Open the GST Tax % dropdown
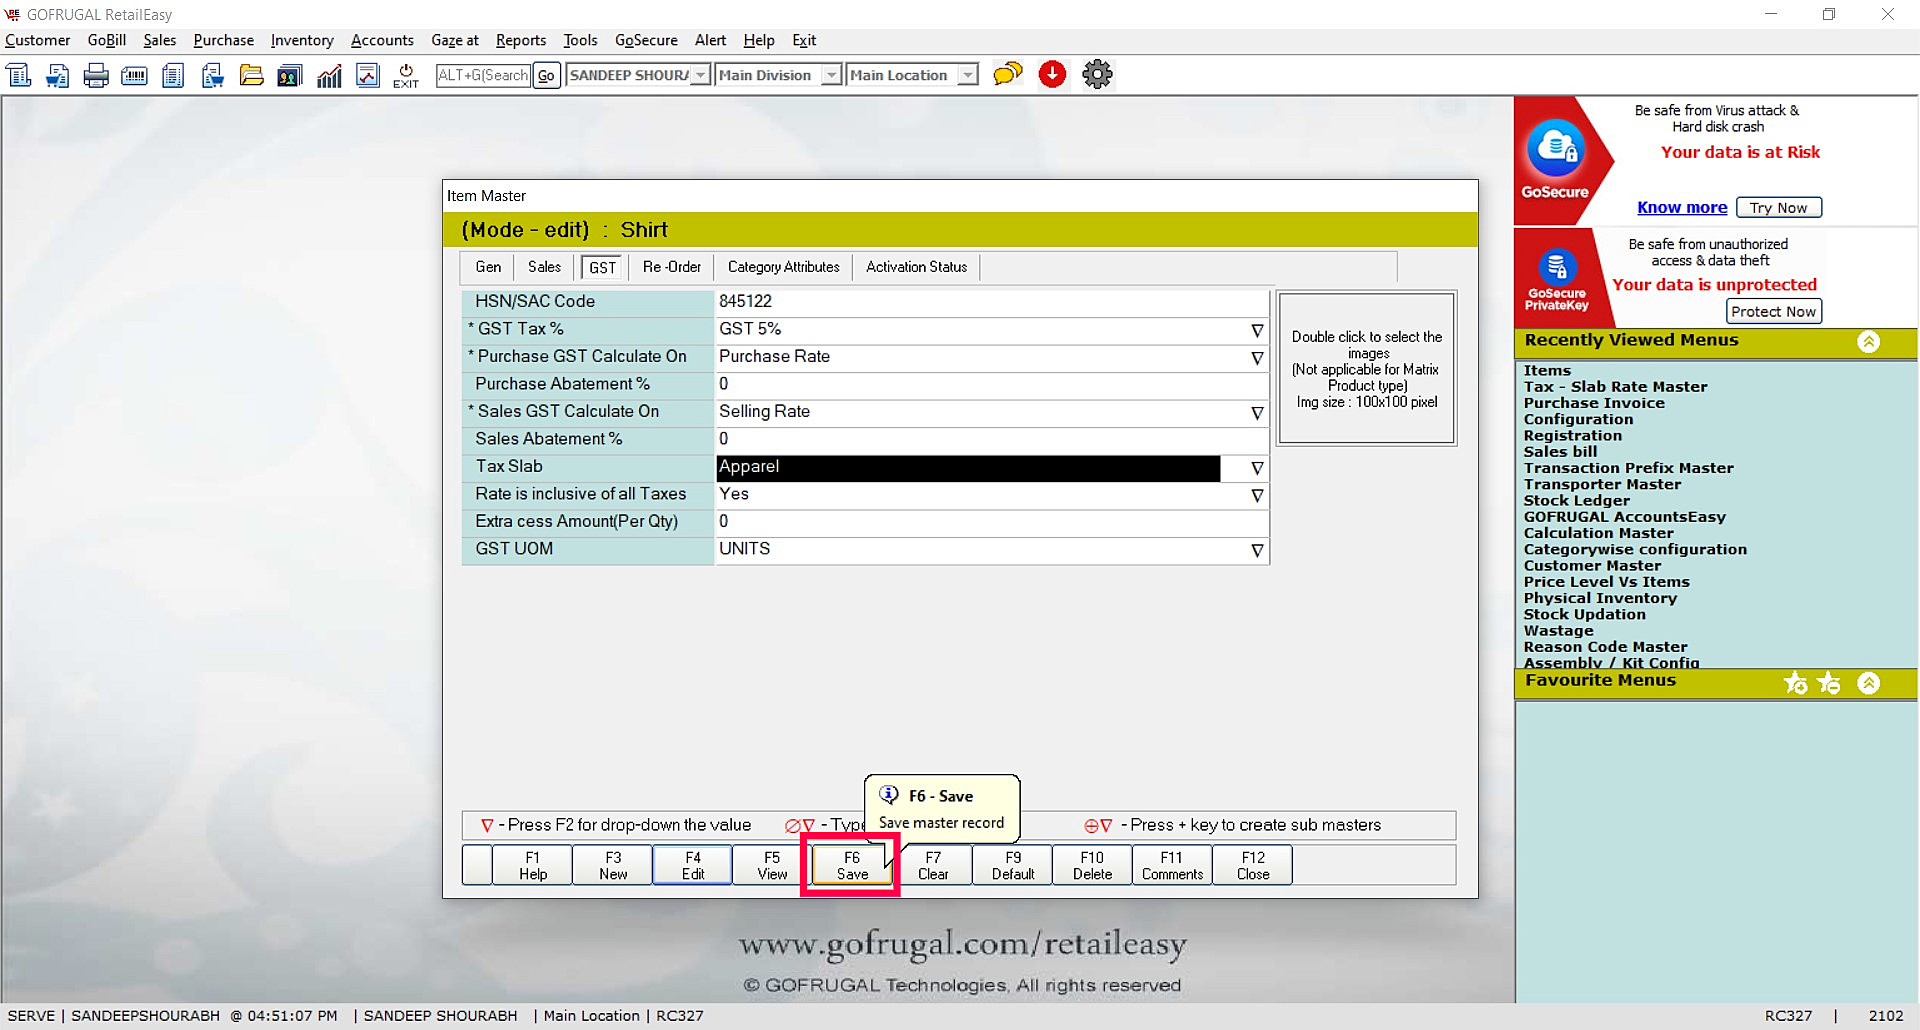This screenshot has height=1030, width=1920. pos(1257,330)
